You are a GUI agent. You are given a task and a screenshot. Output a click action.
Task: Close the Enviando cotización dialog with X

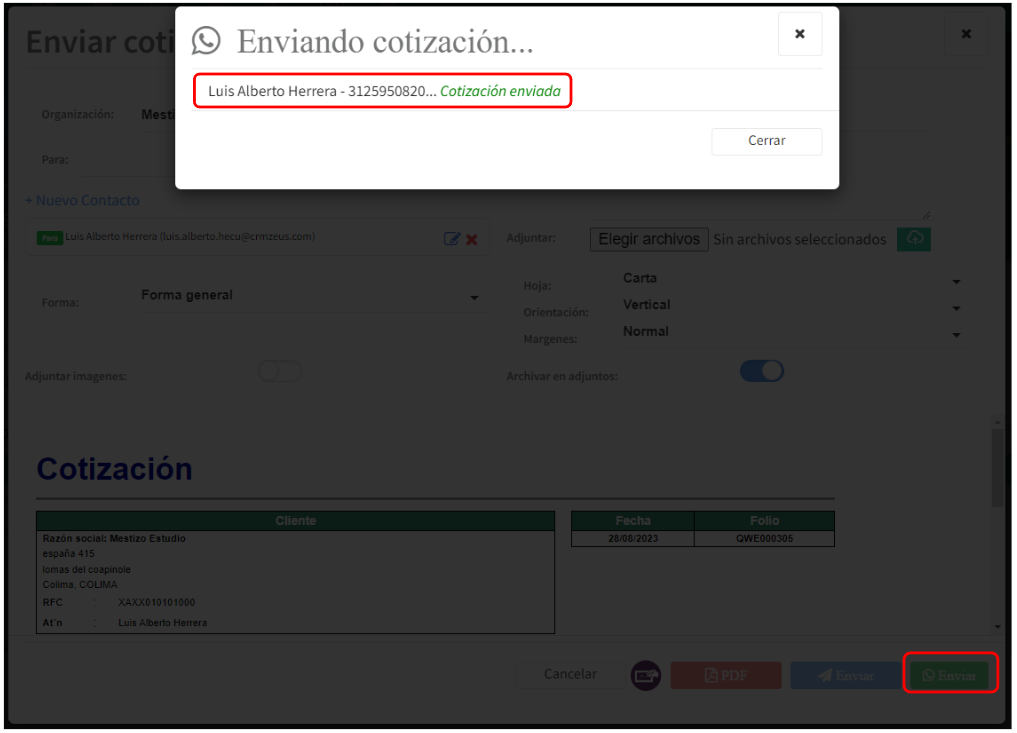(799, 34)
